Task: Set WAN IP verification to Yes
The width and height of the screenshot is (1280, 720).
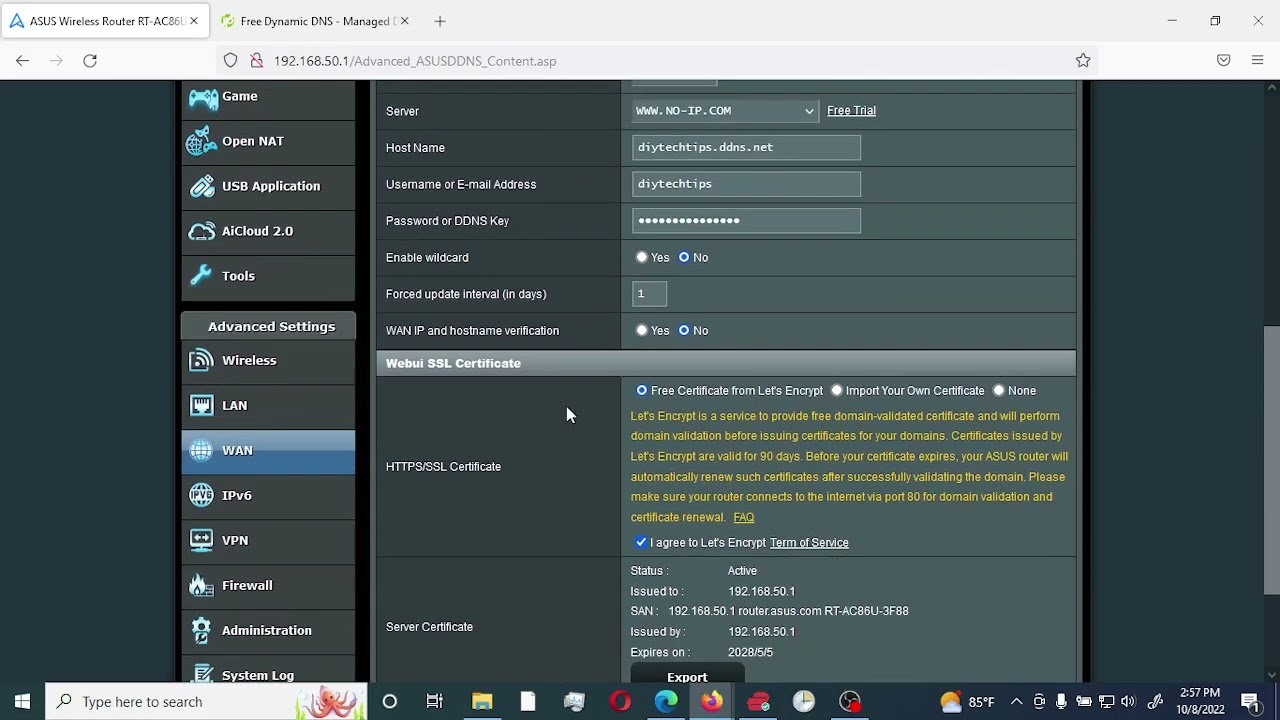Action: click(x=642, y=331)
